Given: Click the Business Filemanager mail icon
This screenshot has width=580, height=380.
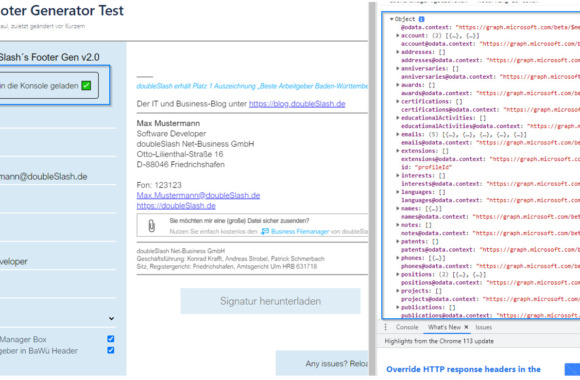Looking at the screenshot, I should coord(264,231).
